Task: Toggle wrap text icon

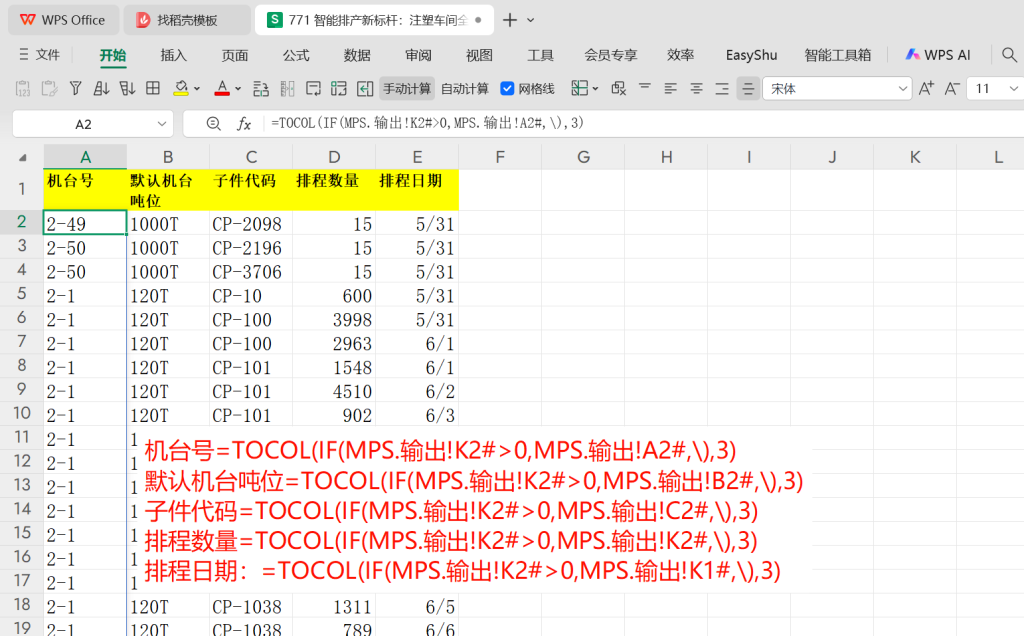Action: (313, 89)
